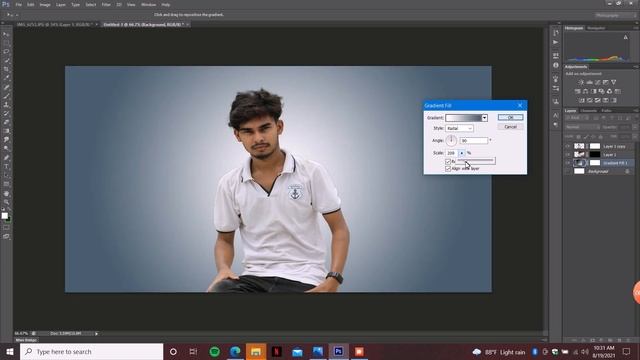Open Spotify from the taskbar
640x360 pixels.
[215, 351]
